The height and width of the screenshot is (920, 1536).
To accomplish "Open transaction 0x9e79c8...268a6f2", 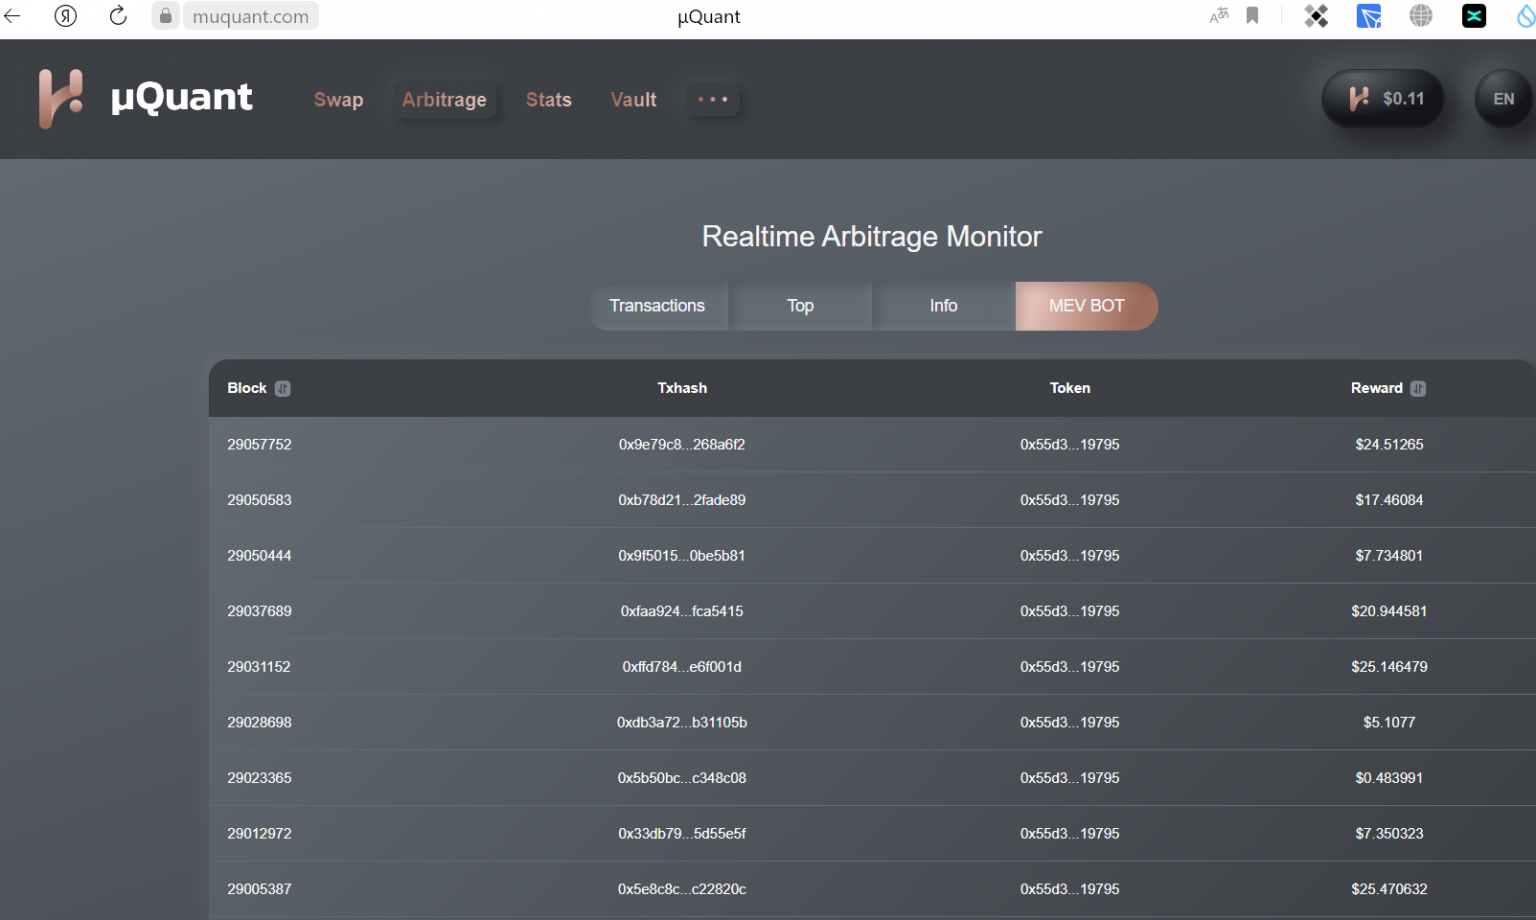I will tap(682, 444).
